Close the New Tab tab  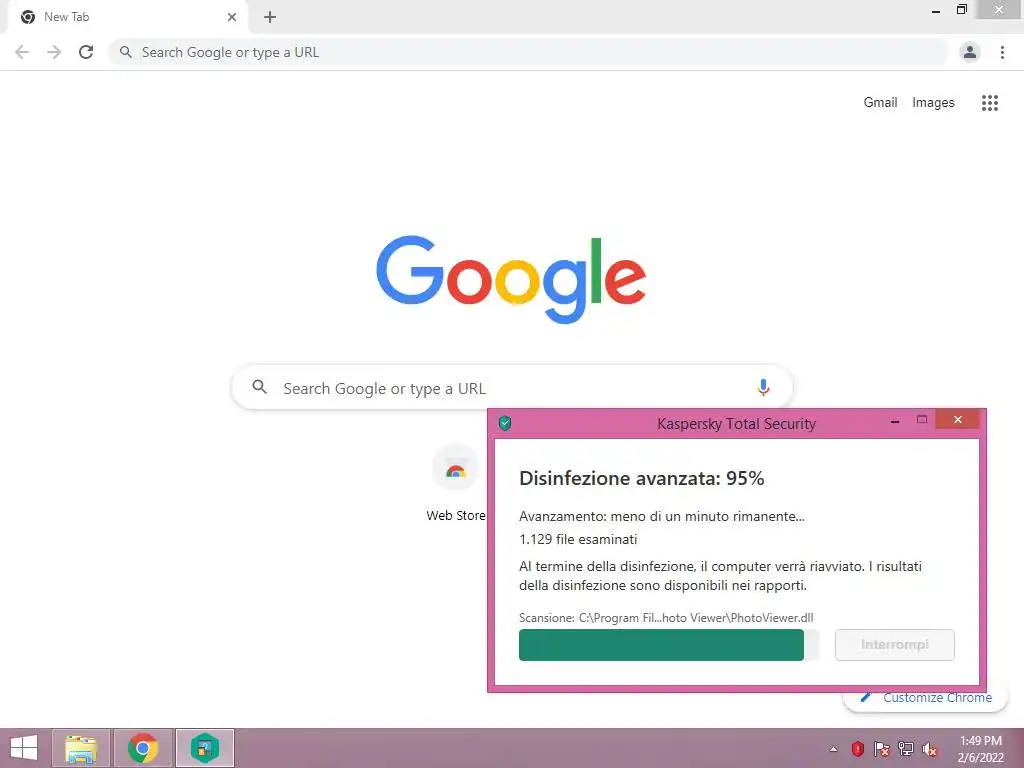point(232,17)
